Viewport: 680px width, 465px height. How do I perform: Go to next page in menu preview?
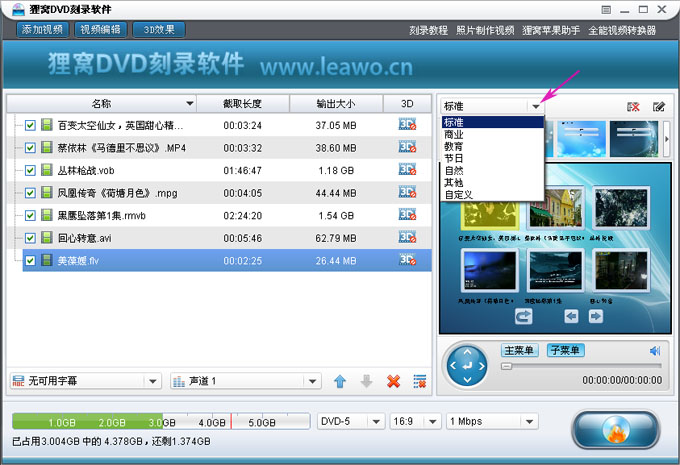[x=595, y=316]
